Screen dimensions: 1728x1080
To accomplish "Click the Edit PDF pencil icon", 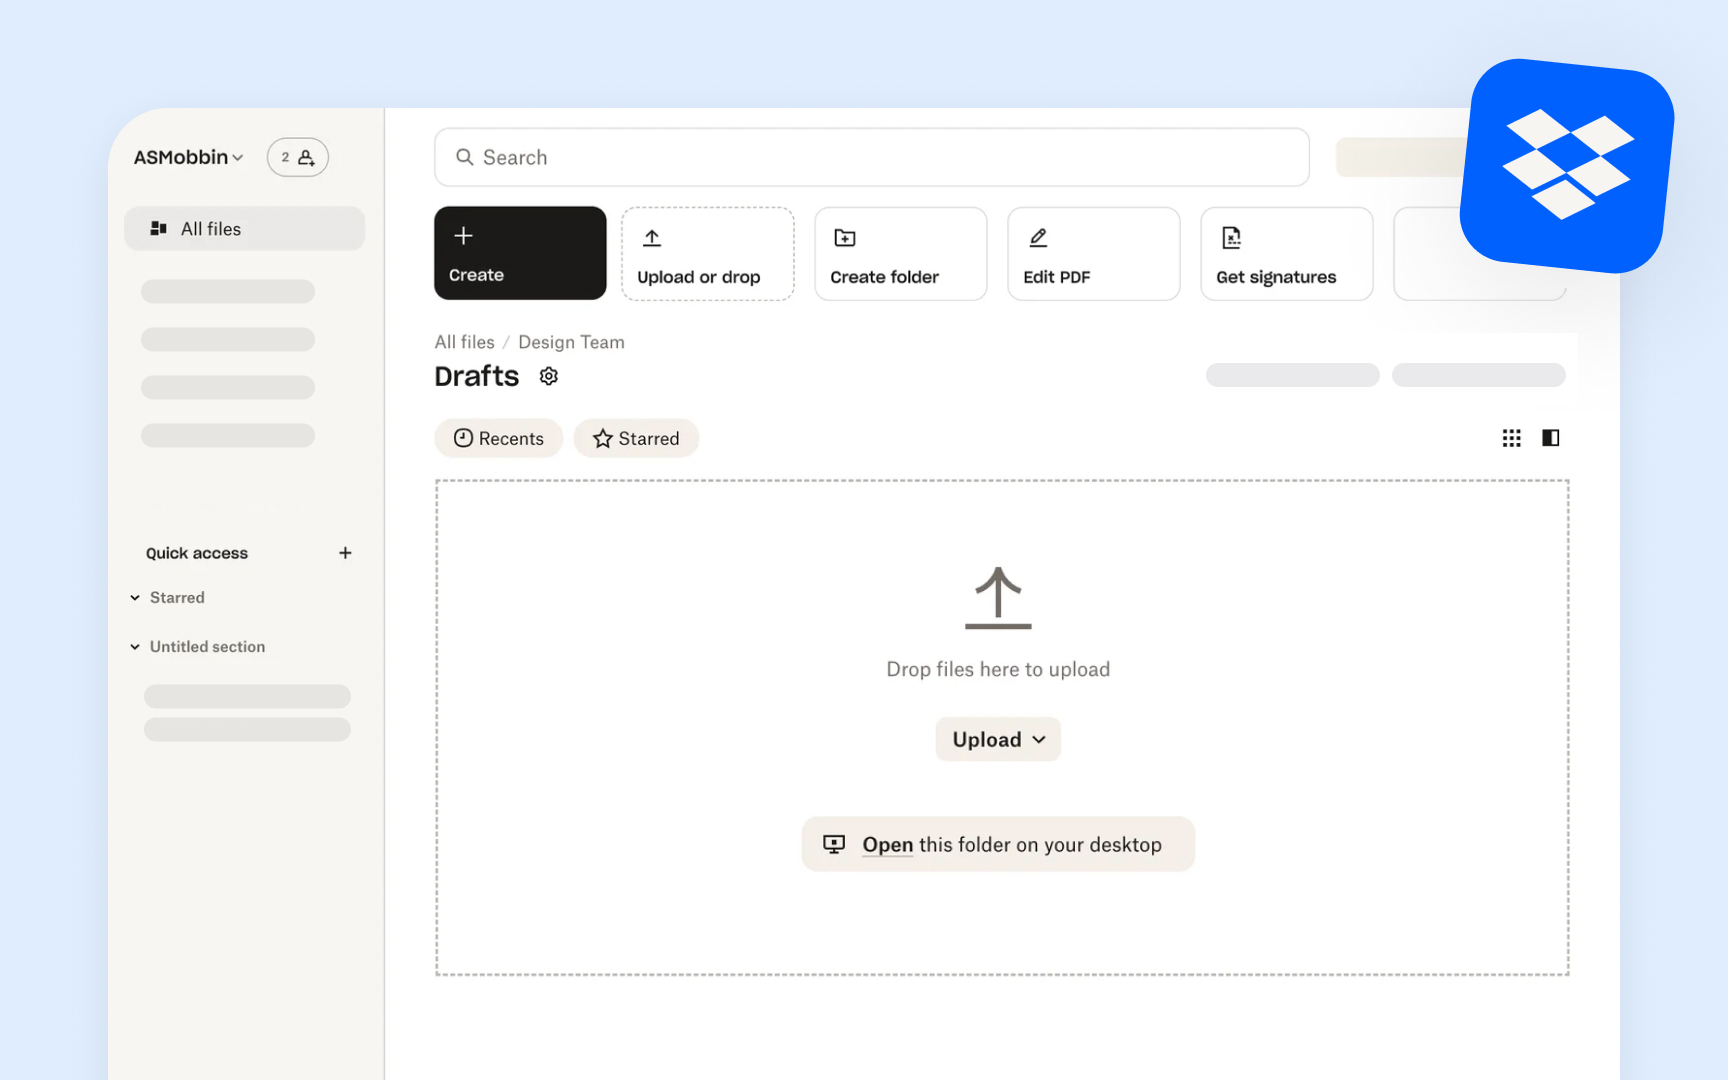I will [1037, 238].
